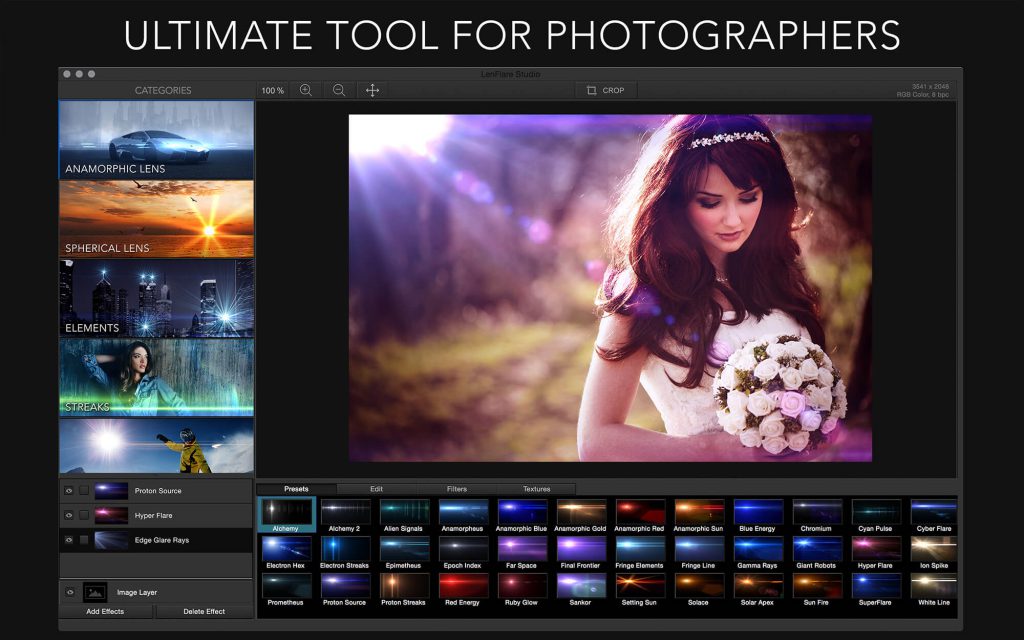Hide the Image Layer with its eye toggle
Image resolution: width=1024 pixels, height=640 pixels.
click(x=70, y=592)
